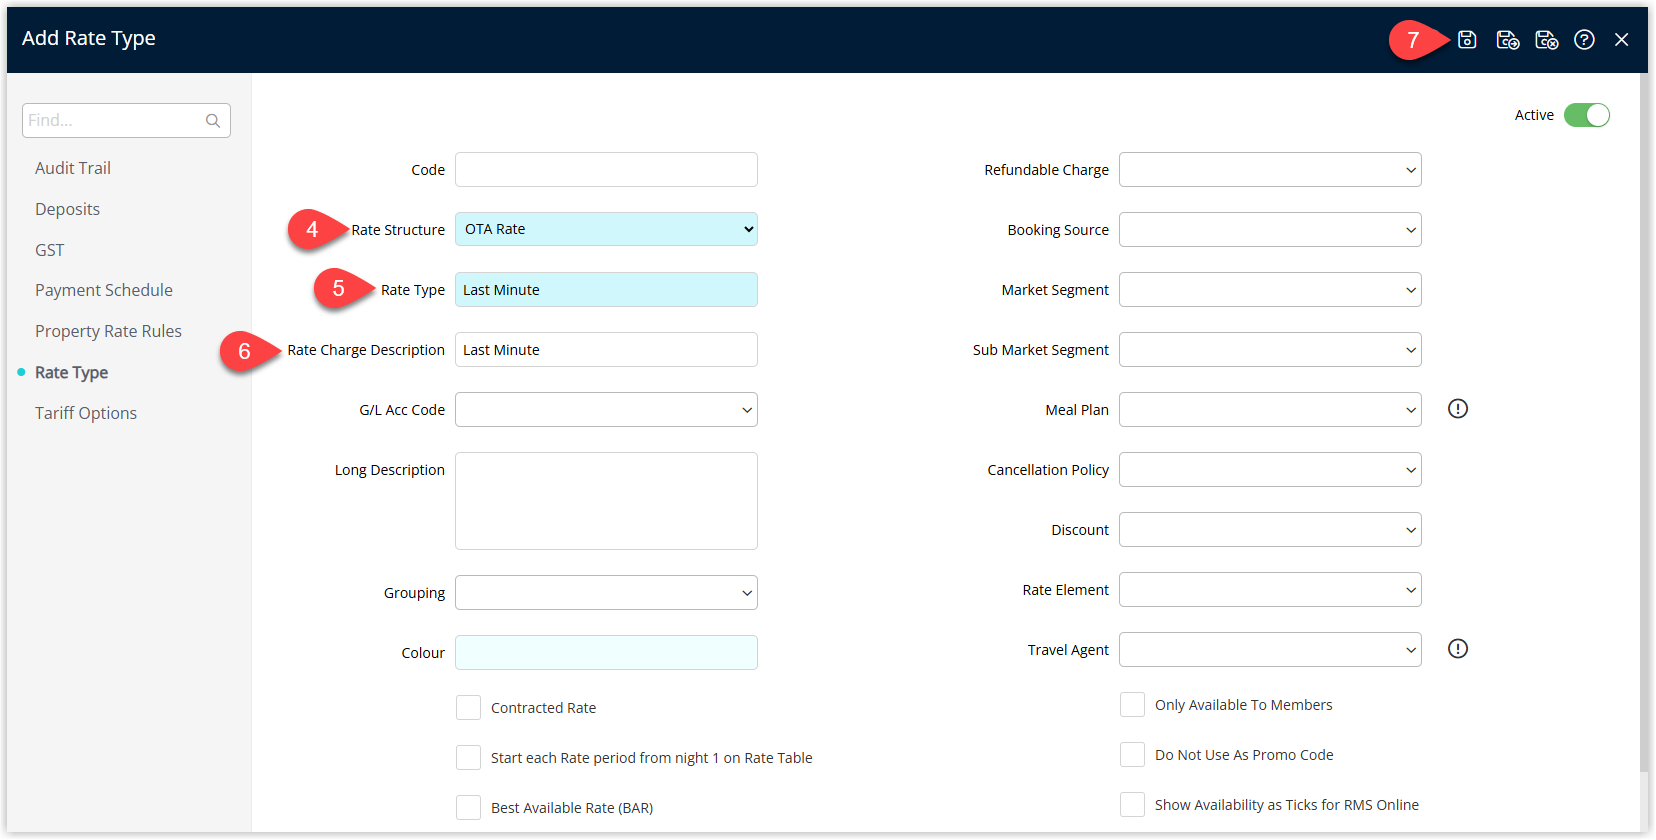Click the Long Description text area
Viewport: 1656px width, 840px height.
tap(606, 500)
